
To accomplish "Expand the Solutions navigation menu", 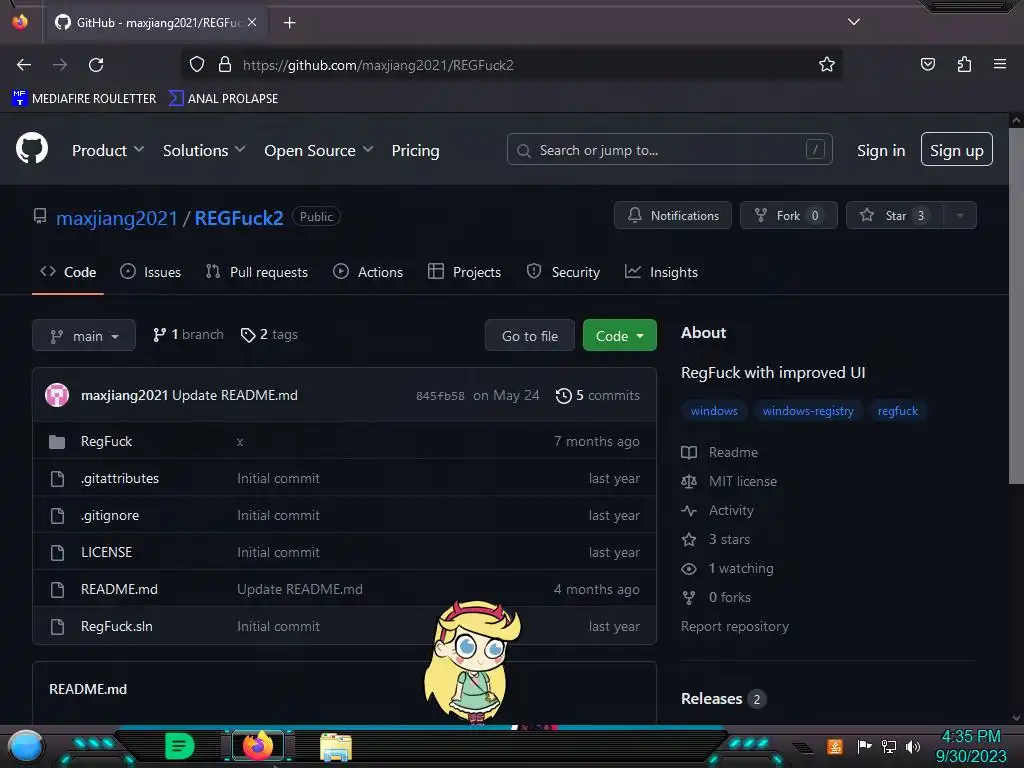I will click(x=204, y=150).
